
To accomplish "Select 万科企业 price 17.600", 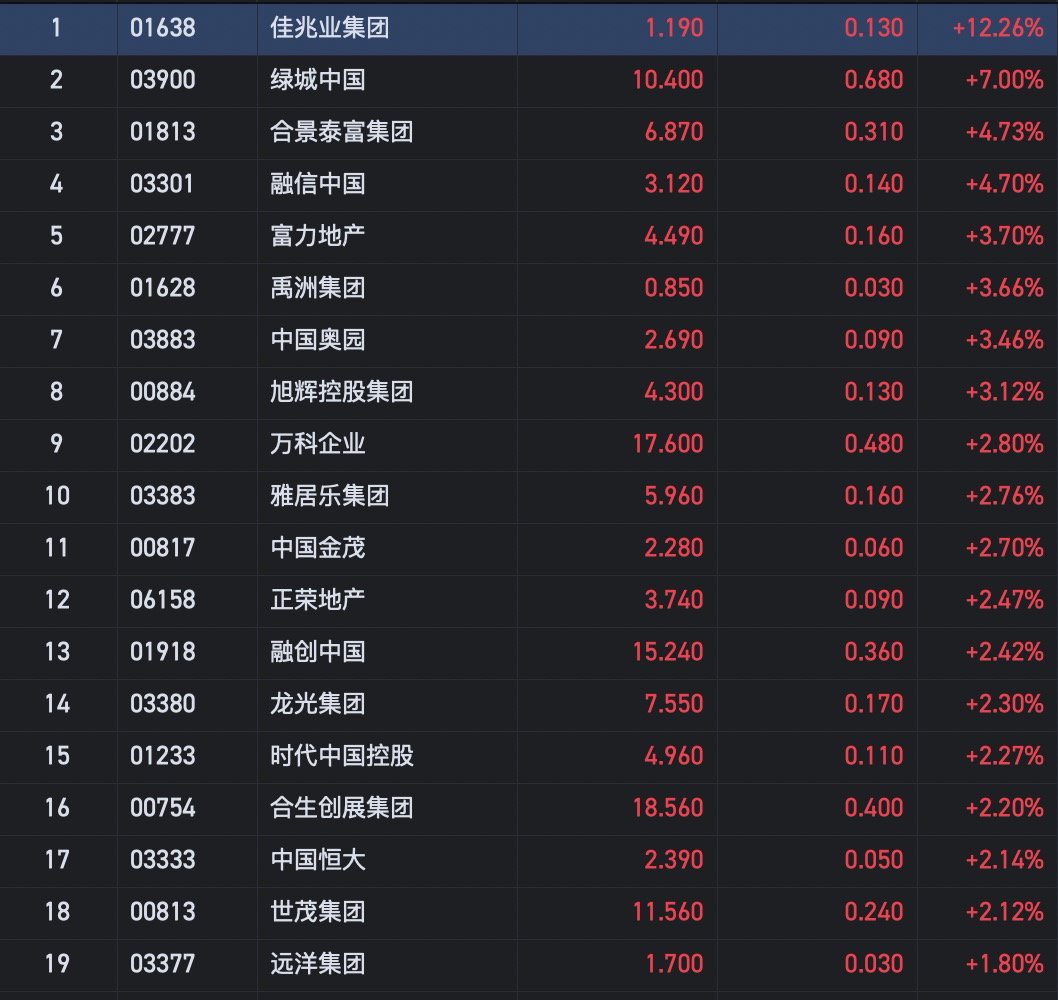I will 667,444.
